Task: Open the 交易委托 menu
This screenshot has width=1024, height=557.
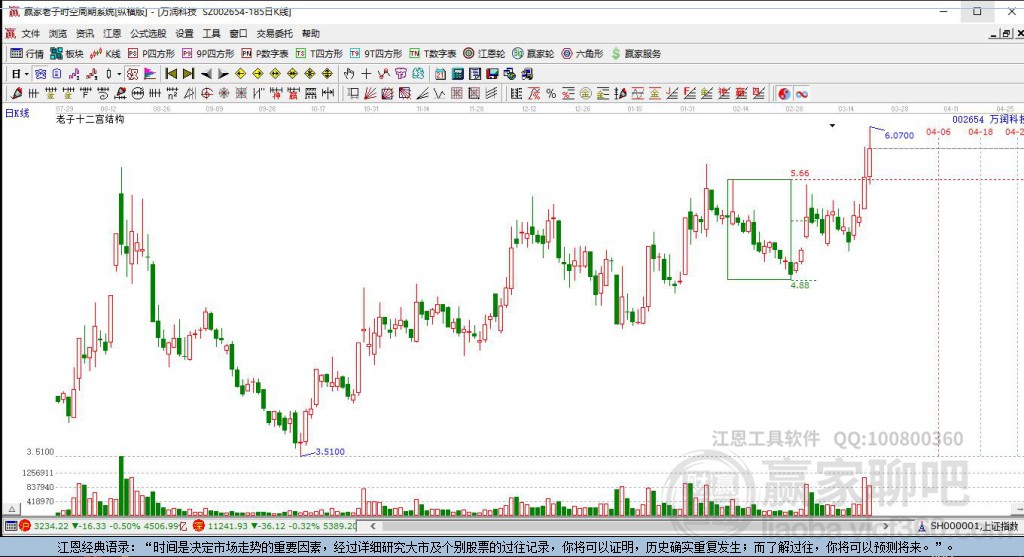Action: (x=274, y=33)
